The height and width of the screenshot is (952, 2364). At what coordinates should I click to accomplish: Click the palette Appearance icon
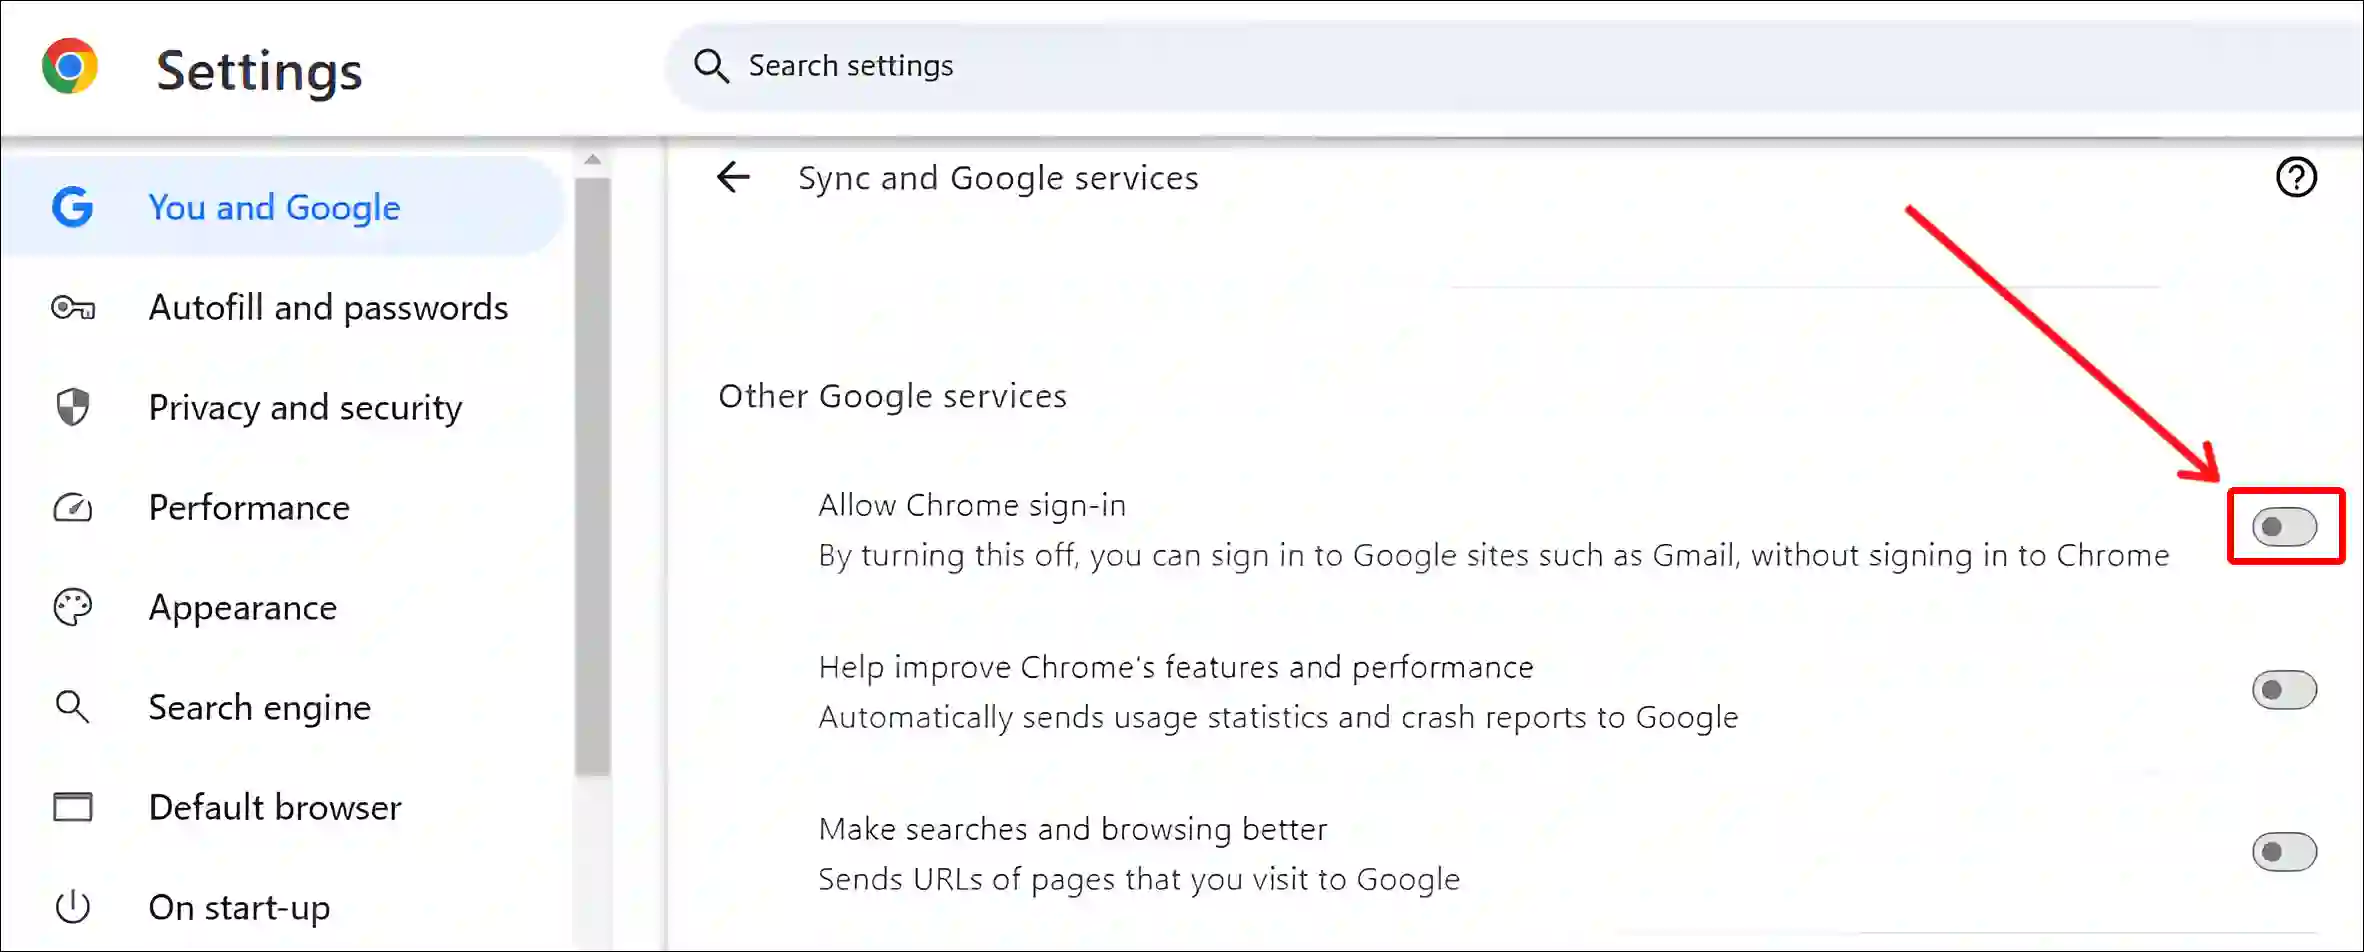73,607
